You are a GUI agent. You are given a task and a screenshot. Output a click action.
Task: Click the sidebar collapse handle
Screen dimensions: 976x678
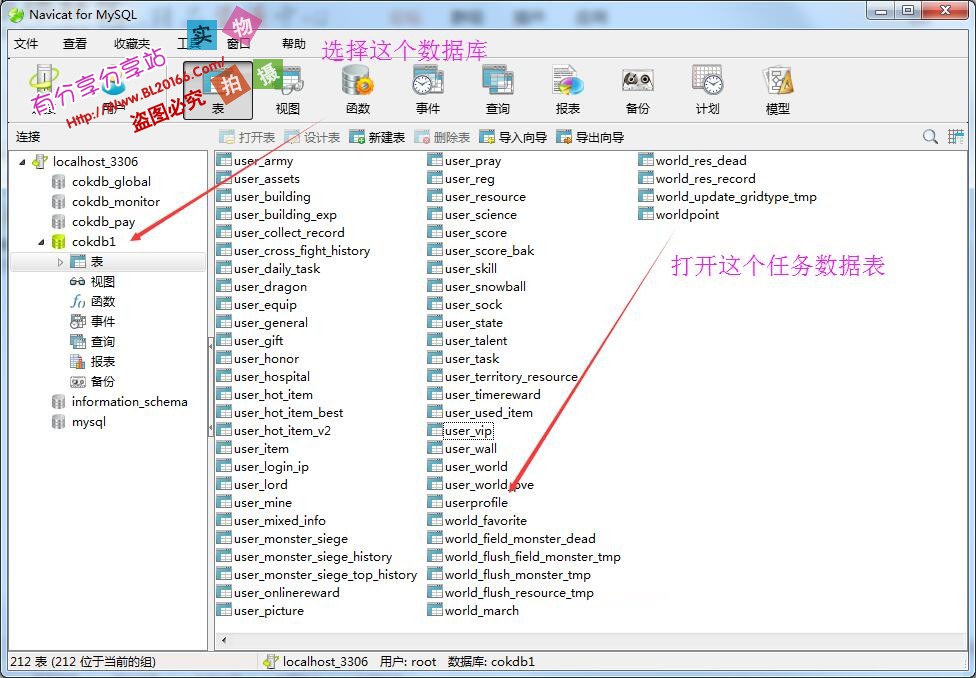coord(210,386)
